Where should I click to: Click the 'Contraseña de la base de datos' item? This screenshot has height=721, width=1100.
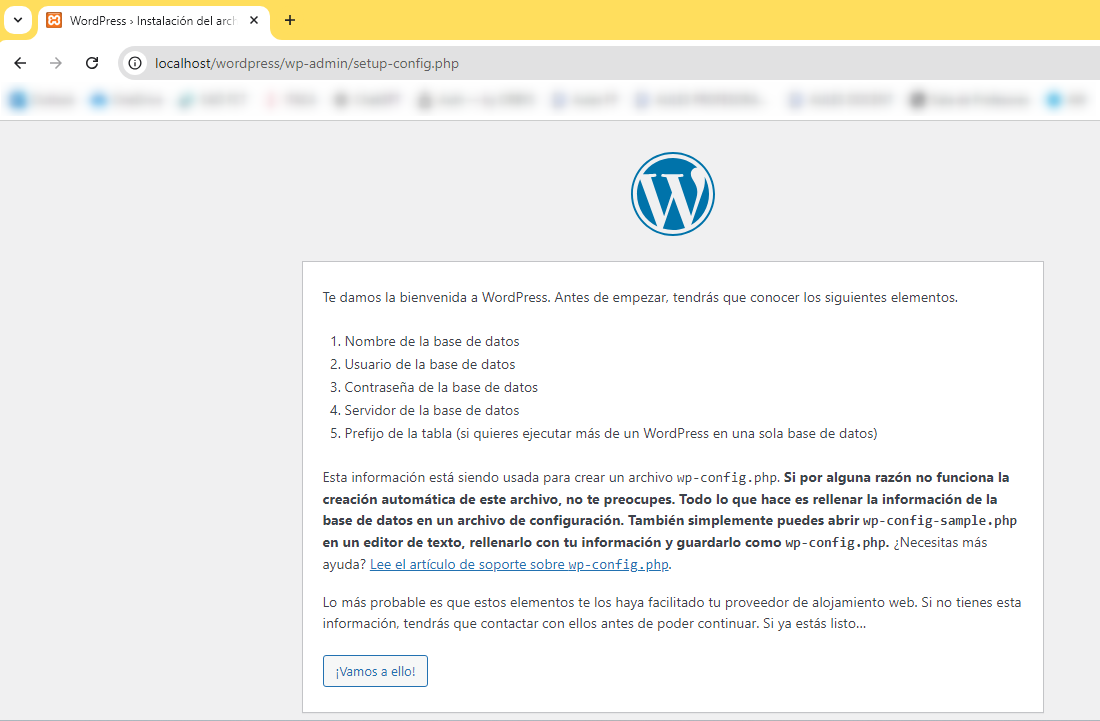click(441, 387)
